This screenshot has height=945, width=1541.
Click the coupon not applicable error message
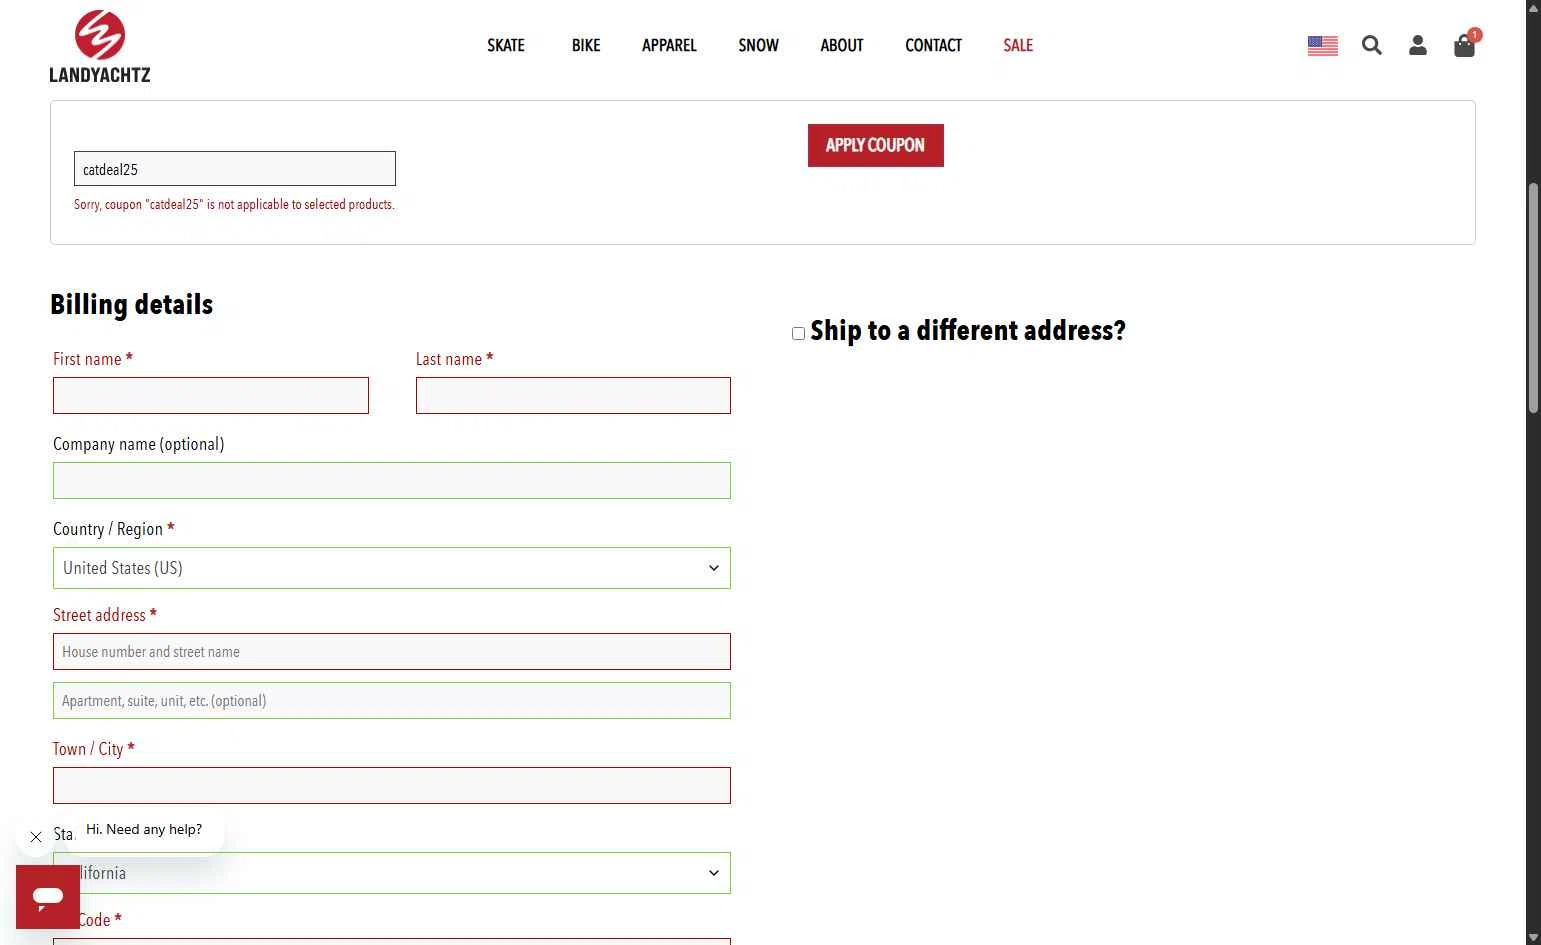pos(234,204)
